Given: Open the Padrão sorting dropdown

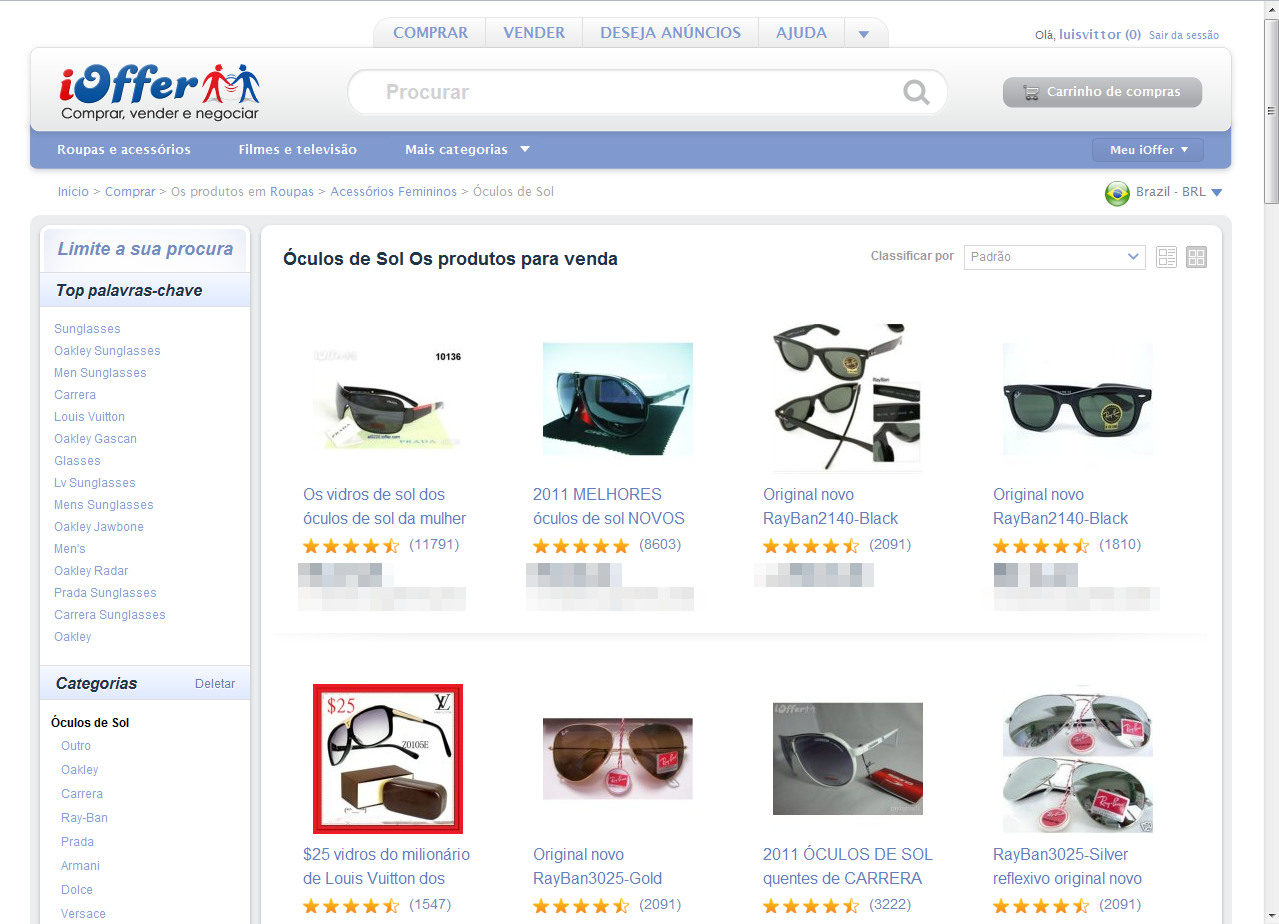Looking at the screenshot, I should [1054, 257].
